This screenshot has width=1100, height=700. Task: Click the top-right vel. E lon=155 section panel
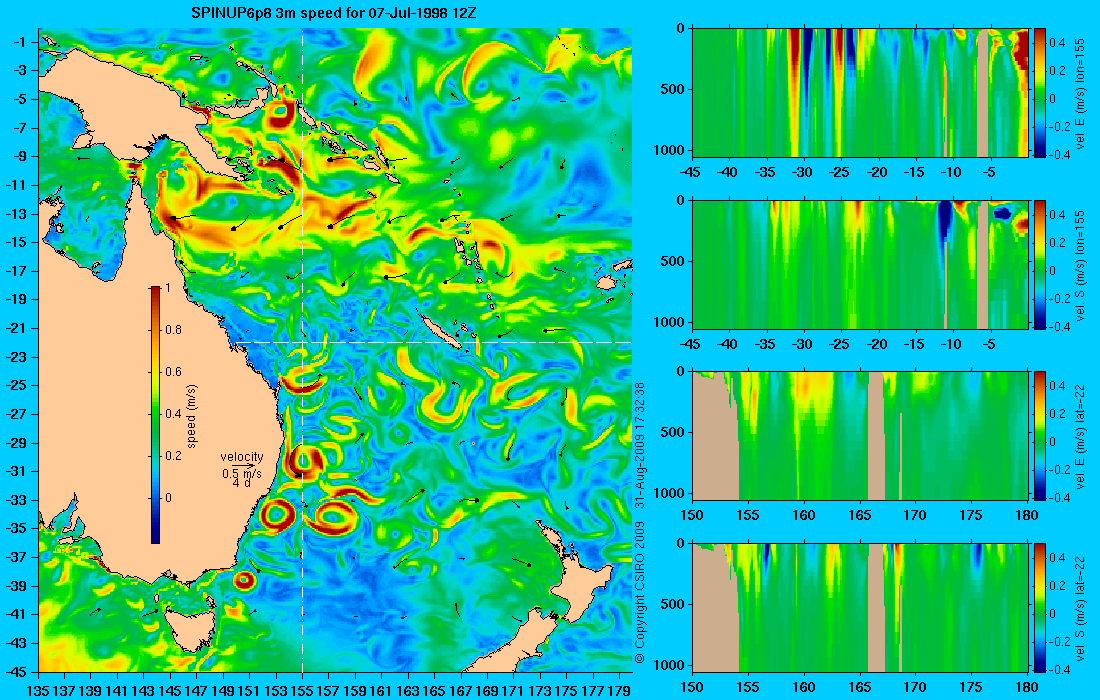860,93
